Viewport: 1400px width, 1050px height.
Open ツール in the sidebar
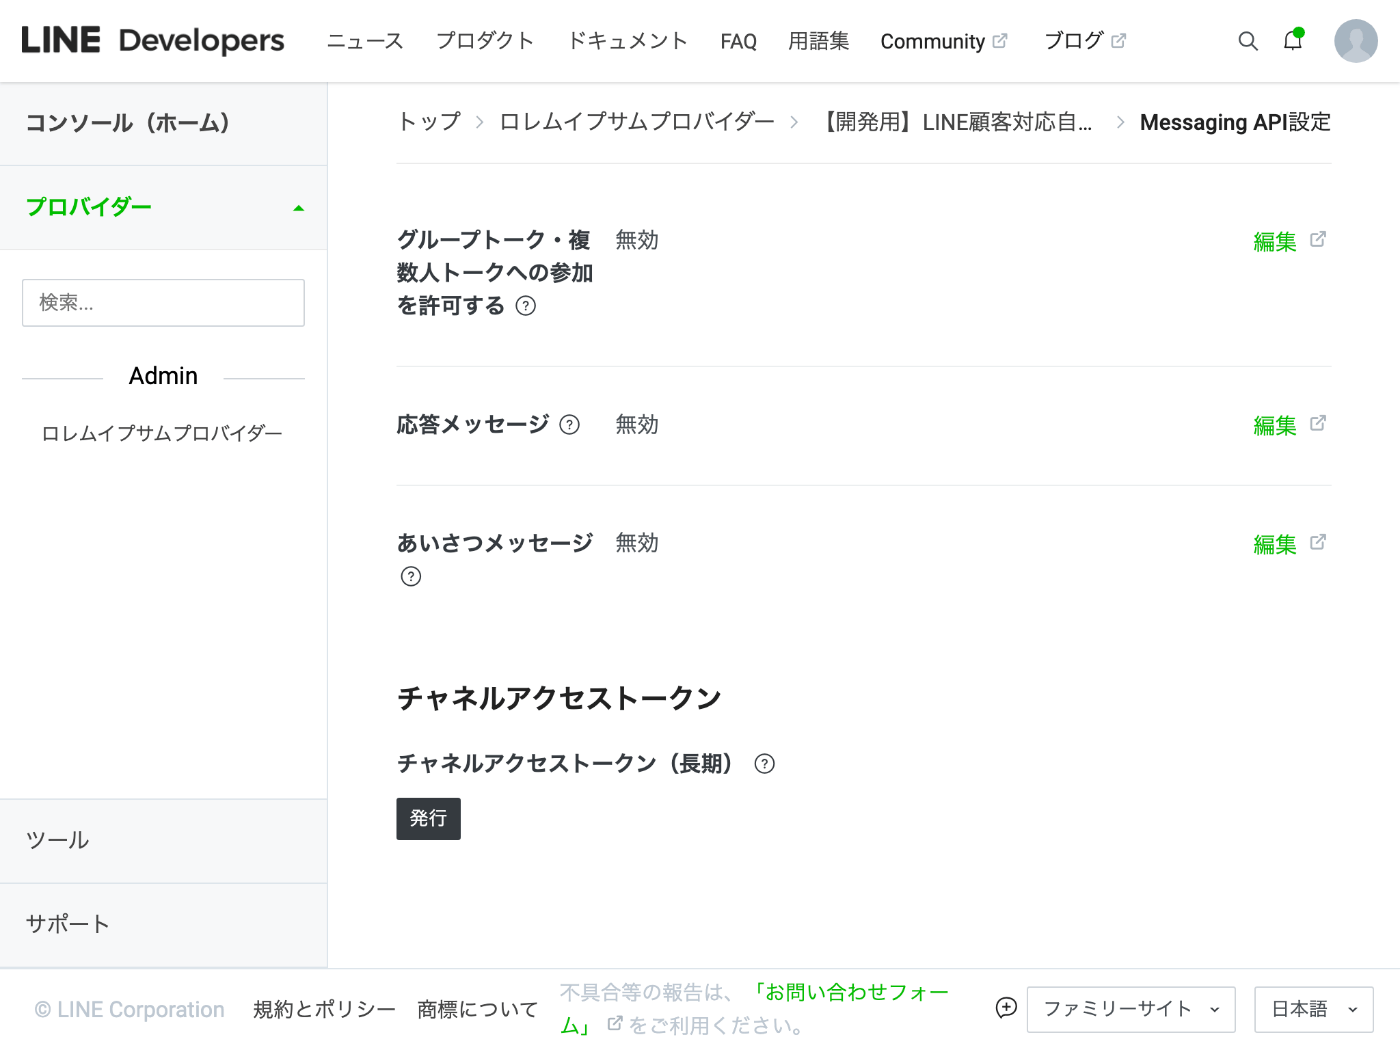click(x=163, y=841)
